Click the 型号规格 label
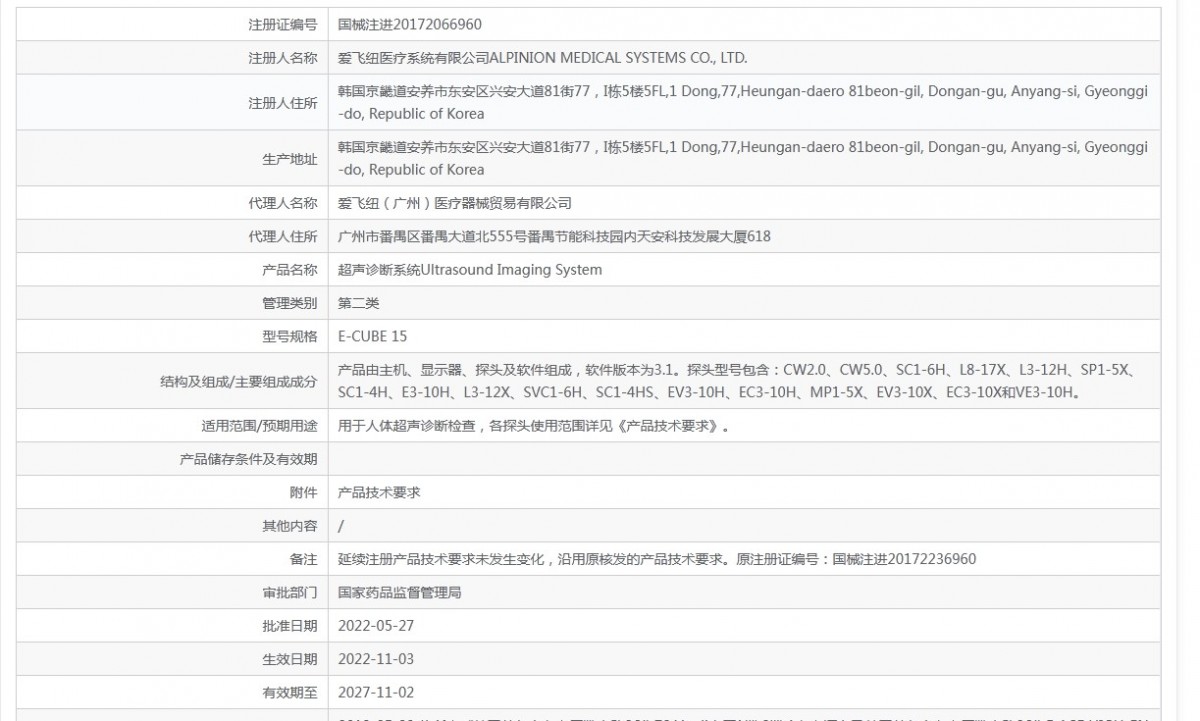1200x721 pixels. [x=290, y=336]
